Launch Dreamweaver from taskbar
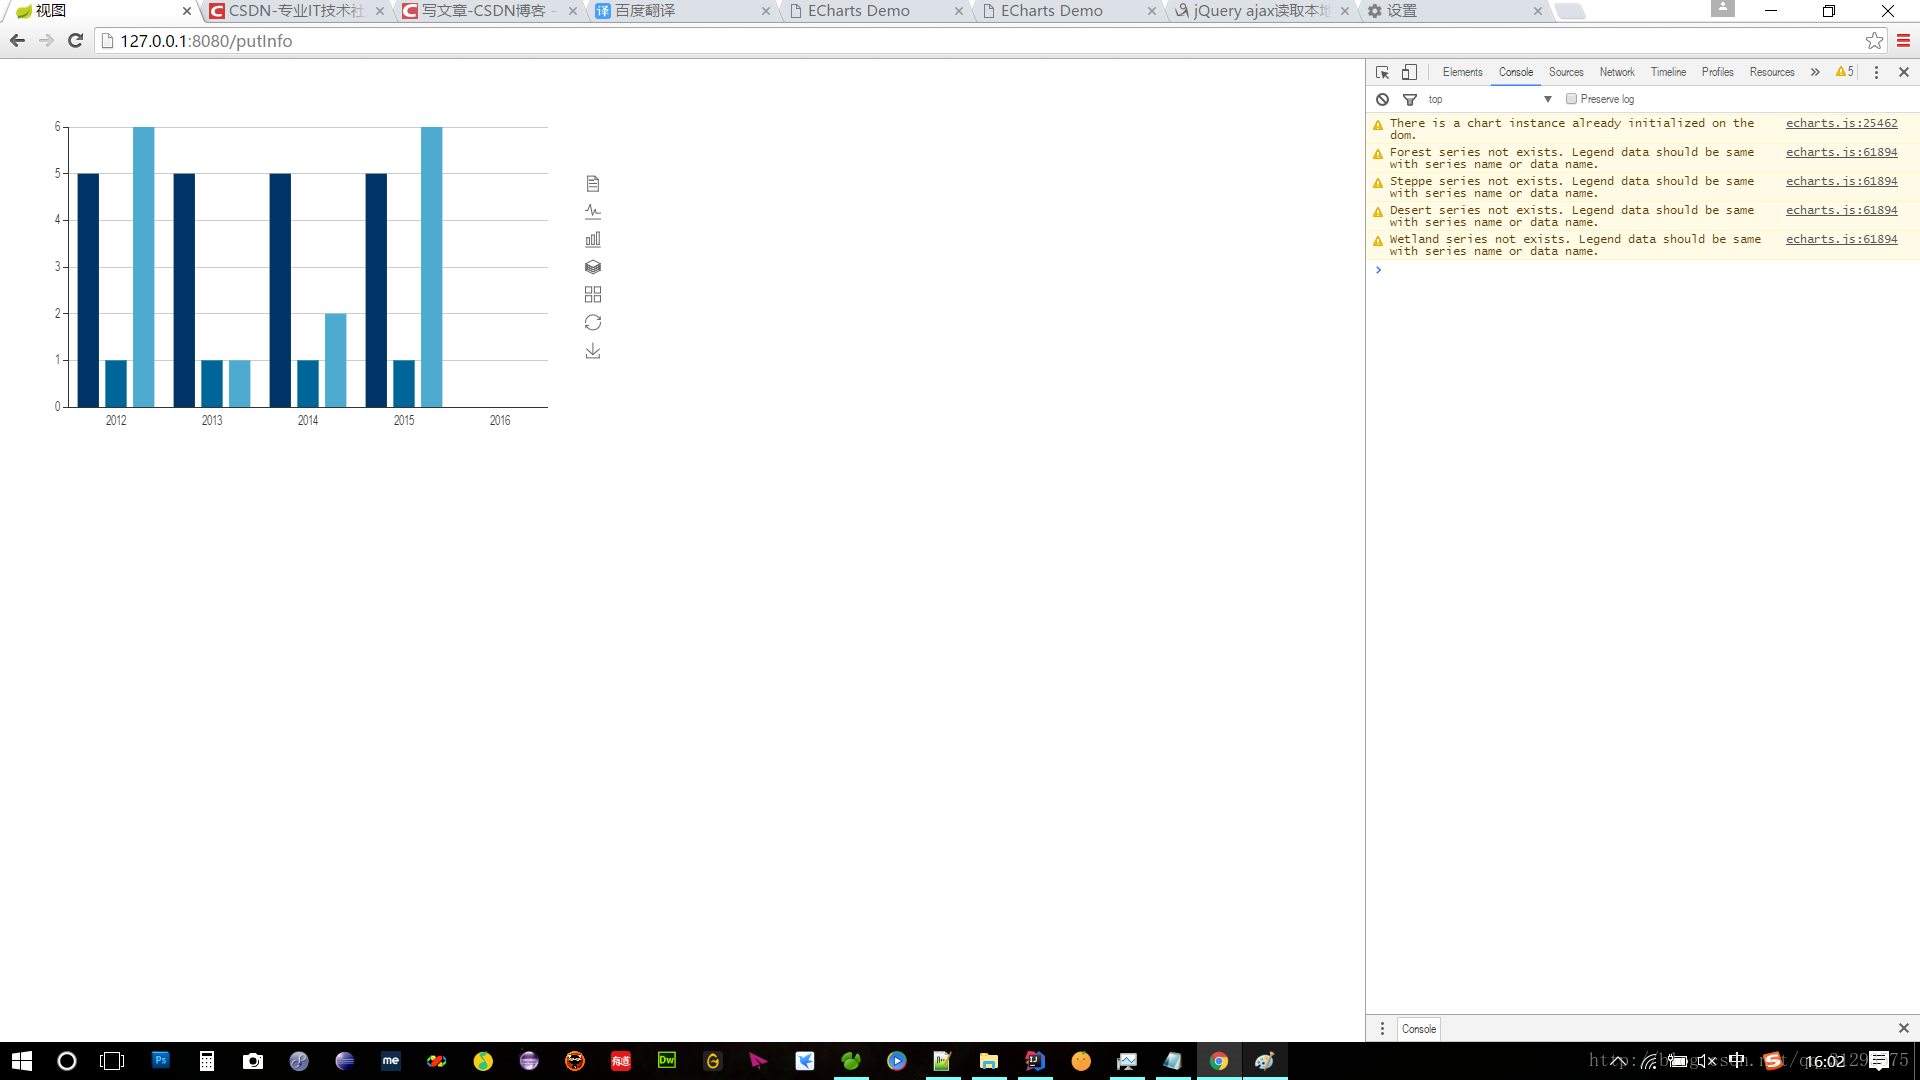 (667, 1061)
